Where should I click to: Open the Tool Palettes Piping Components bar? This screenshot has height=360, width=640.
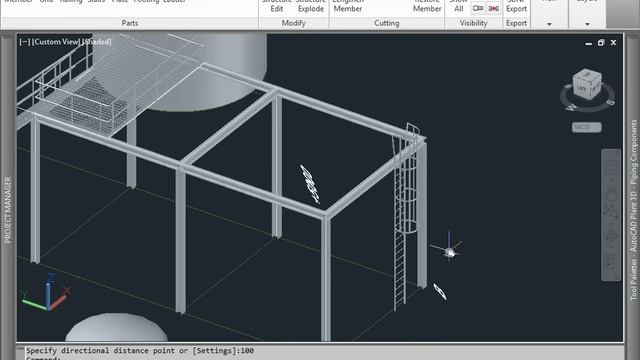(x=633, y=210)
